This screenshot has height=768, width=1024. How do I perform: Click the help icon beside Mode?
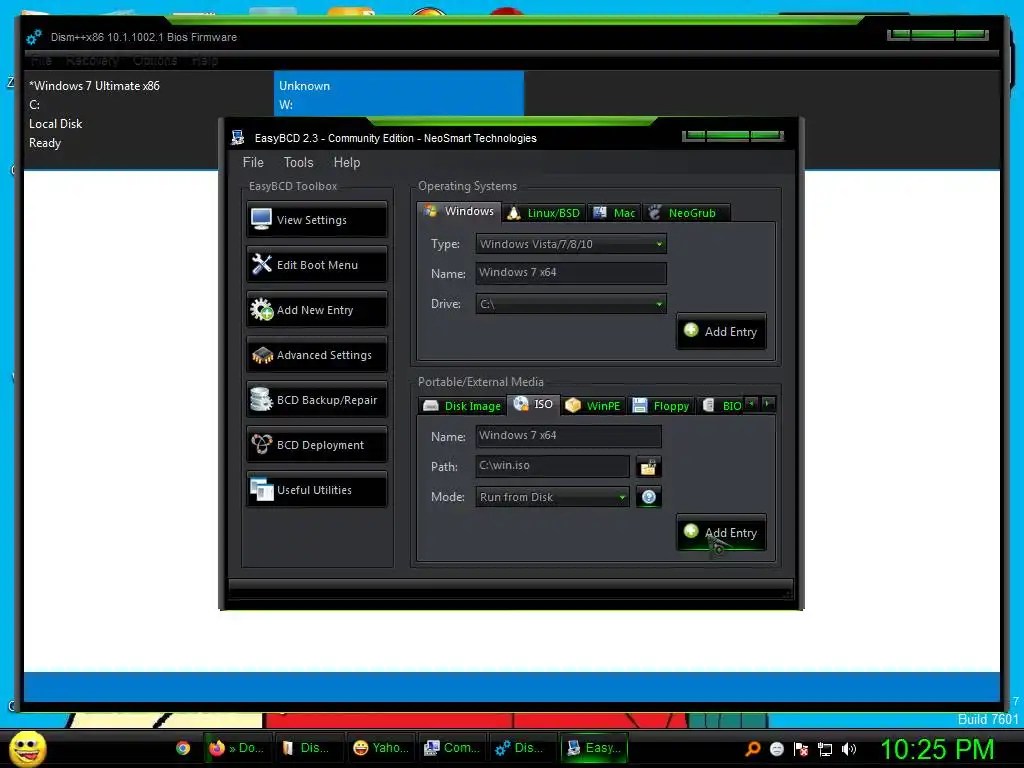(648, 497)
